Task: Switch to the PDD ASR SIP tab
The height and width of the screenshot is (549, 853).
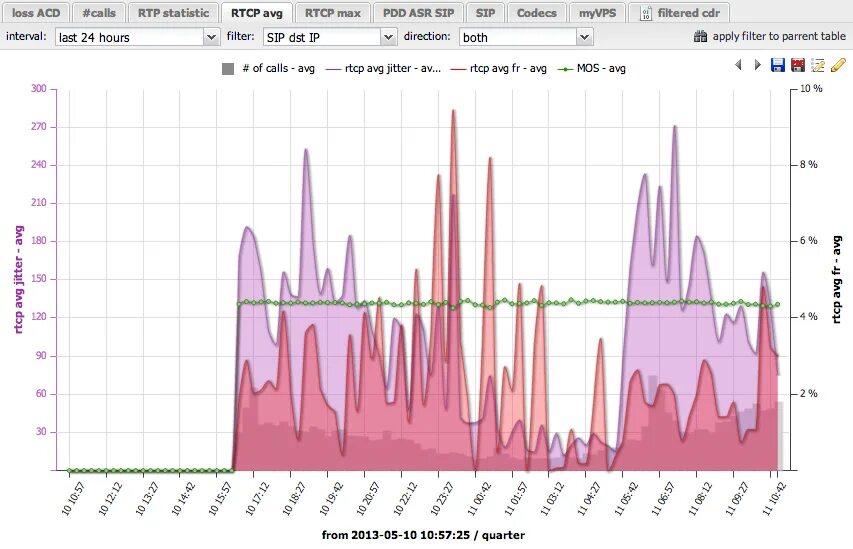Action: [x=418, y=13]
